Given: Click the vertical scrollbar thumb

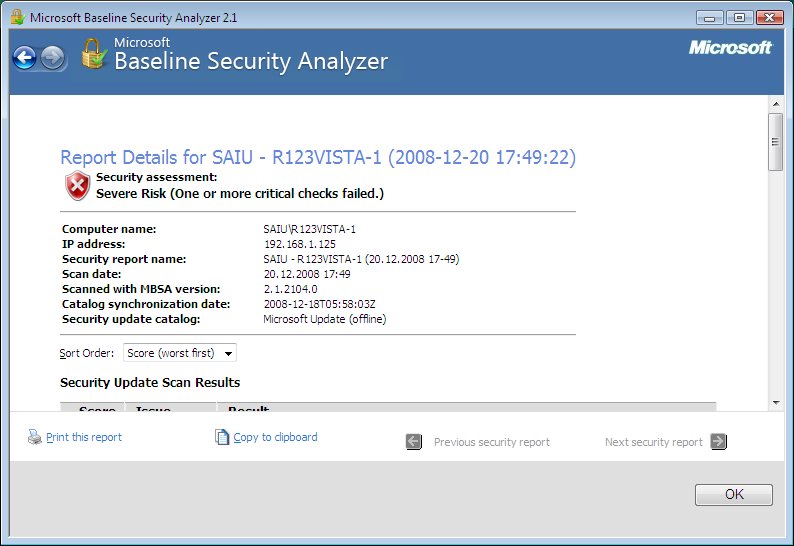Looking at the screenshot, I should pos(775,142).
